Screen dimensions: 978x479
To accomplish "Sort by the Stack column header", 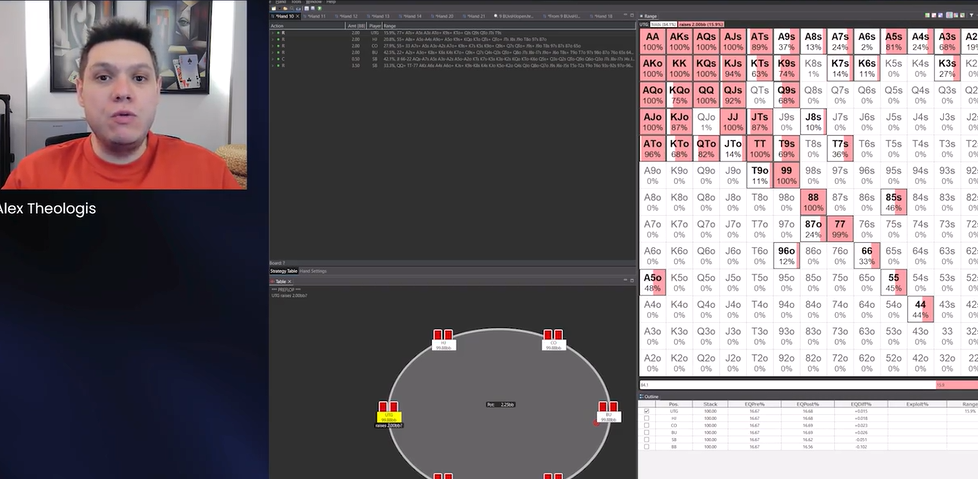I will [x=710, y=404].
